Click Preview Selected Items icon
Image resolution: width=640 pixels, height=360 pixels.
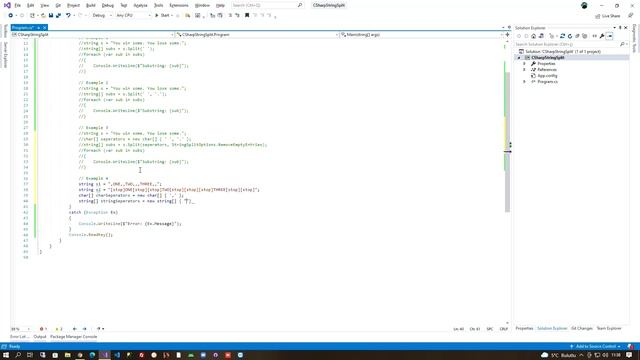tap(609, 36)
